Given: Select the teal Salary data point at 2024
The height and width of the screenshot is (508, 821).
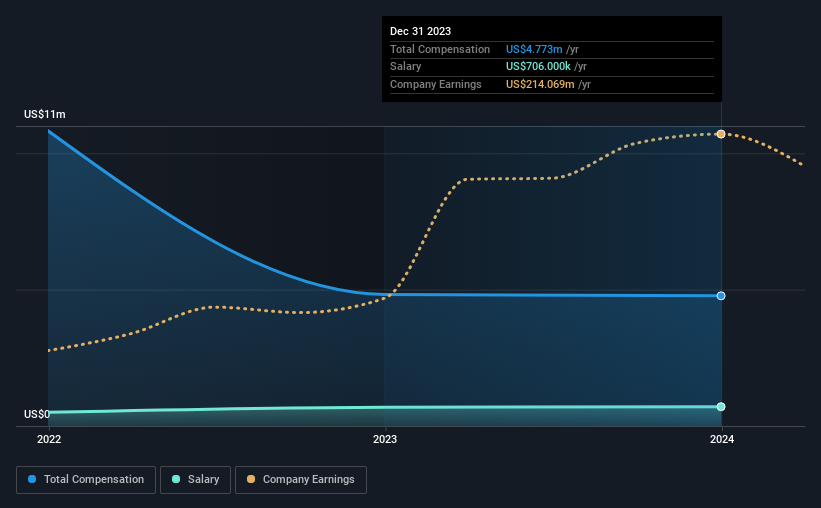Looking at the screenshot, I should 721,407.
